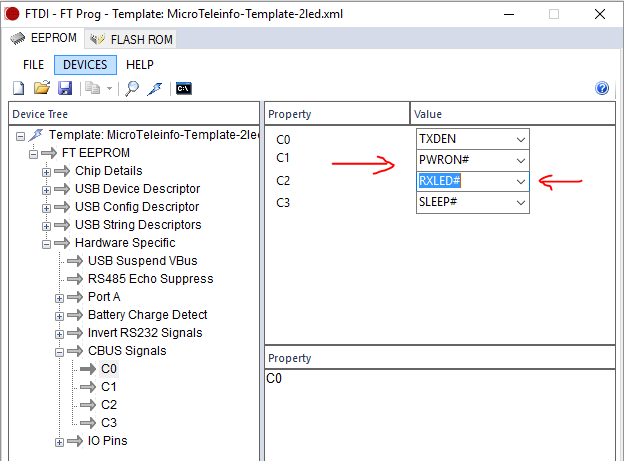Image resolution: width=624 pixels, height=461 pixels.
Task: Click the C3 property label
Action: [283, 203]
